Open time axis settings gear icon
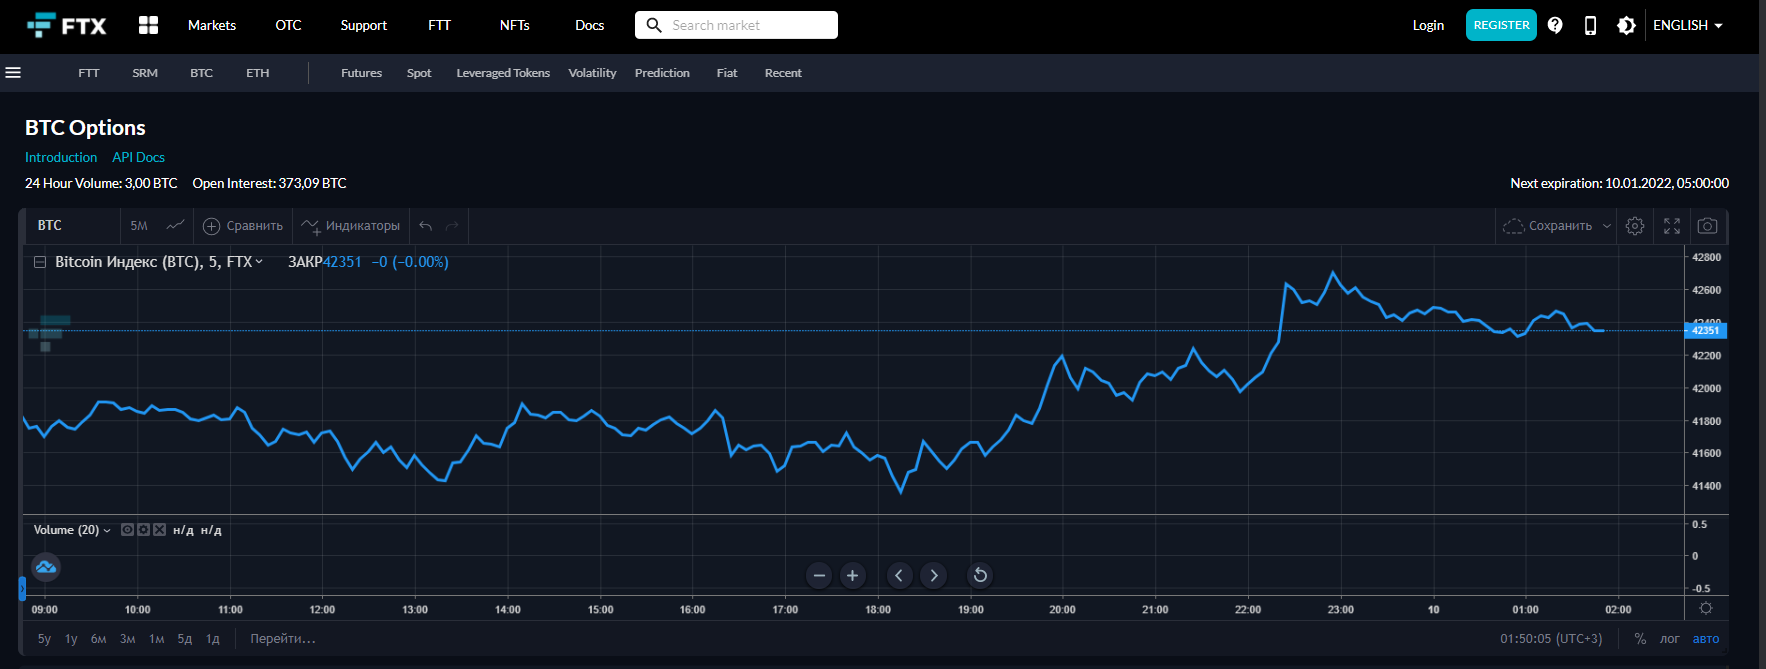Image resolution: width=1766 pixels, height=669 pixels. 1706,608
